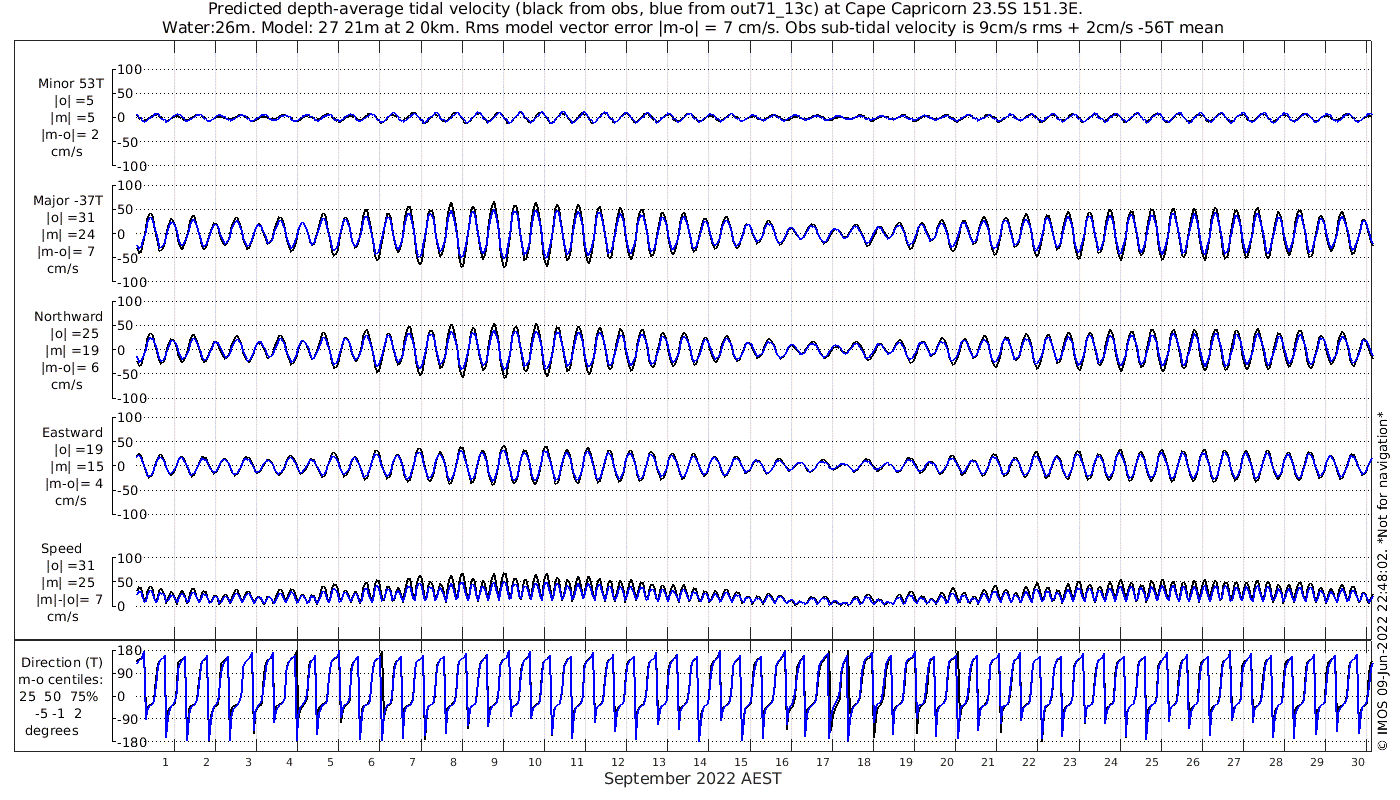
Task: Click '|m-o|= 6' under Northward
Action: pos(70,367)
